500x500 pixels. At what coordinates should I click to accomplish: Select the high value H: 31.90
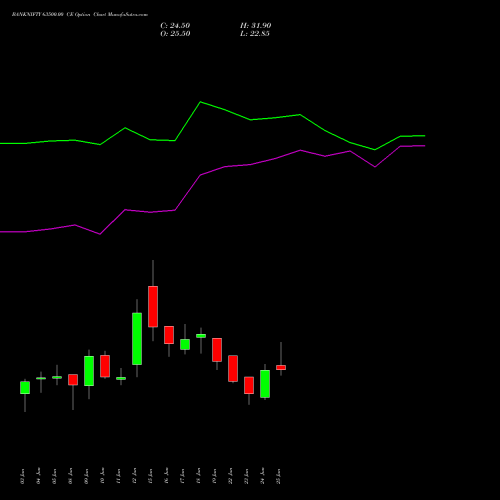click(x=255, y=26)
